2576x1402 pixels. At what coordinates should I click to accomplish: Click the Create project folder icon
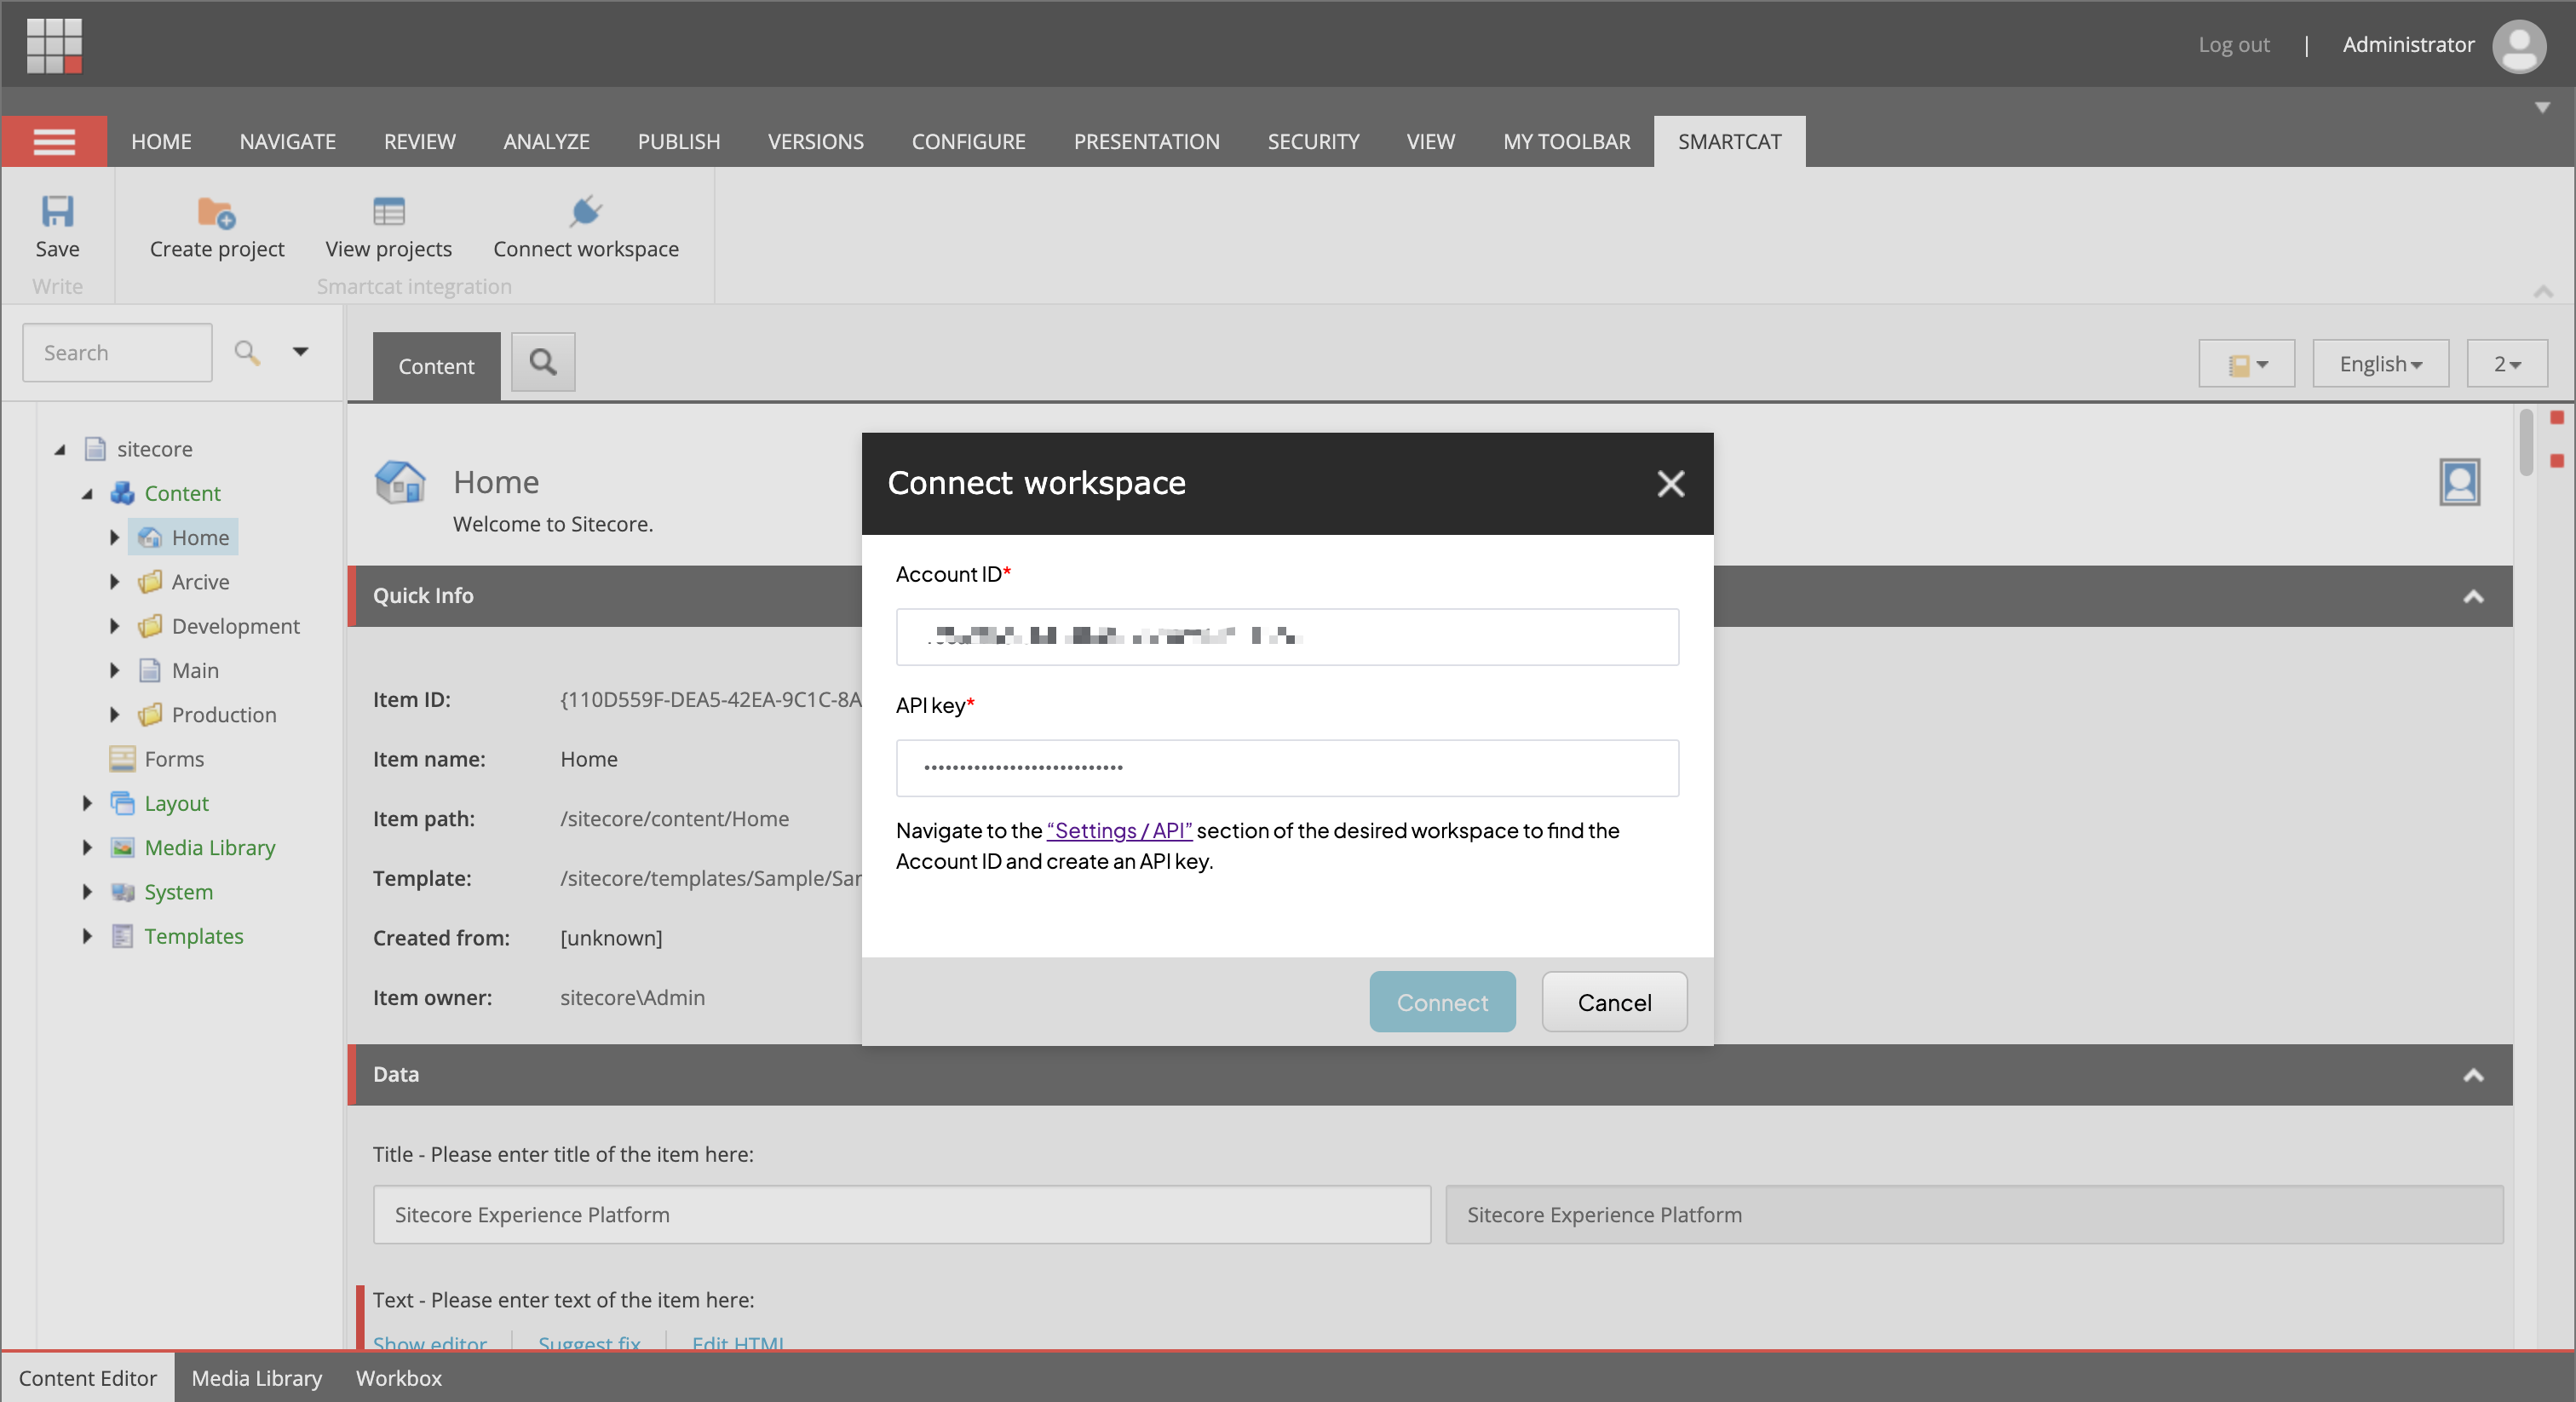pos(216,212)
